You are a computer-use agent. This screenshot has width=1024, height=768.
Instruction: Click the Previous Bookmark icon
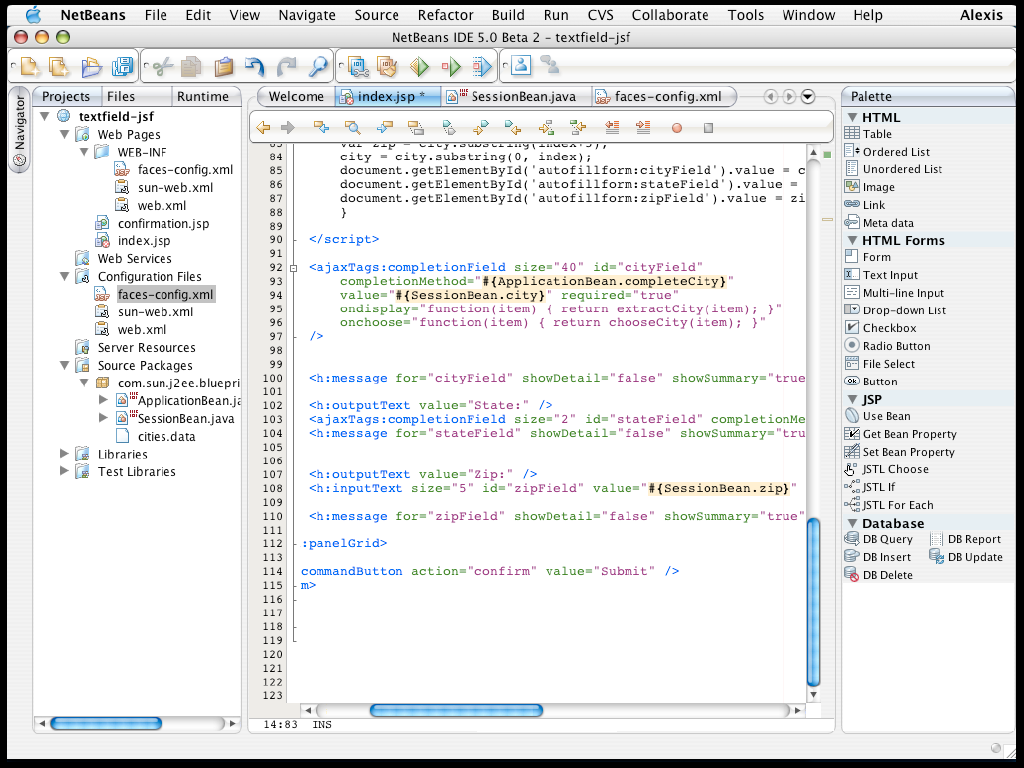coord(513,127)
